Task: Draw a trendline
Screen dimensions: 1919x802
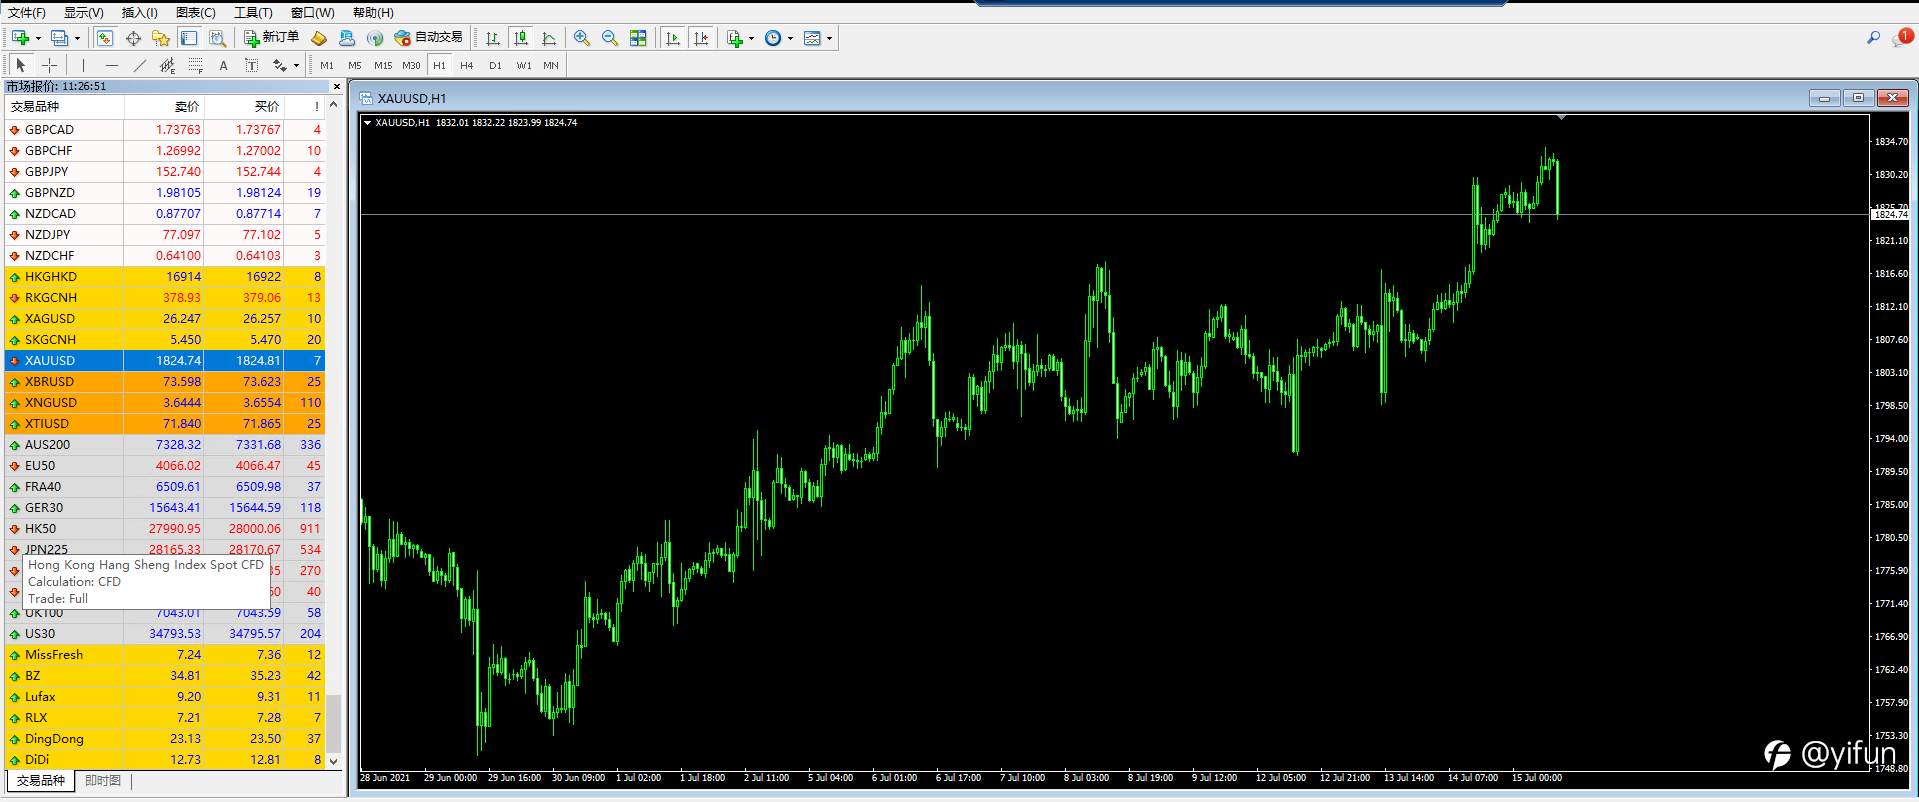Action: (x=139, y=65)
